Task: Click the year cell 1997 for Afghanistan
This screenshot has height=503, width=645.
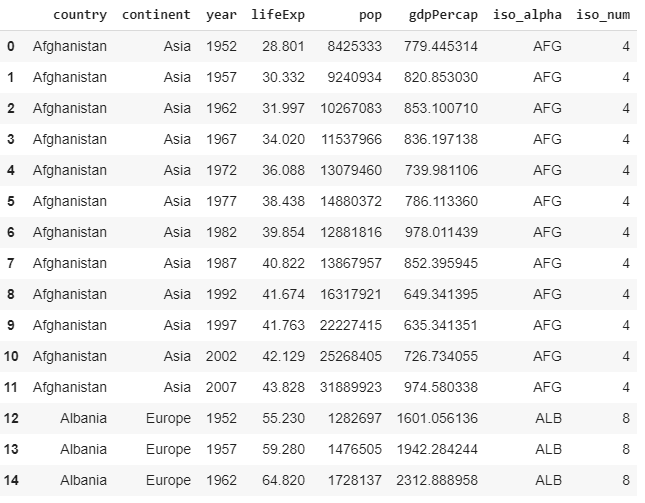Action: pos(222,325)
